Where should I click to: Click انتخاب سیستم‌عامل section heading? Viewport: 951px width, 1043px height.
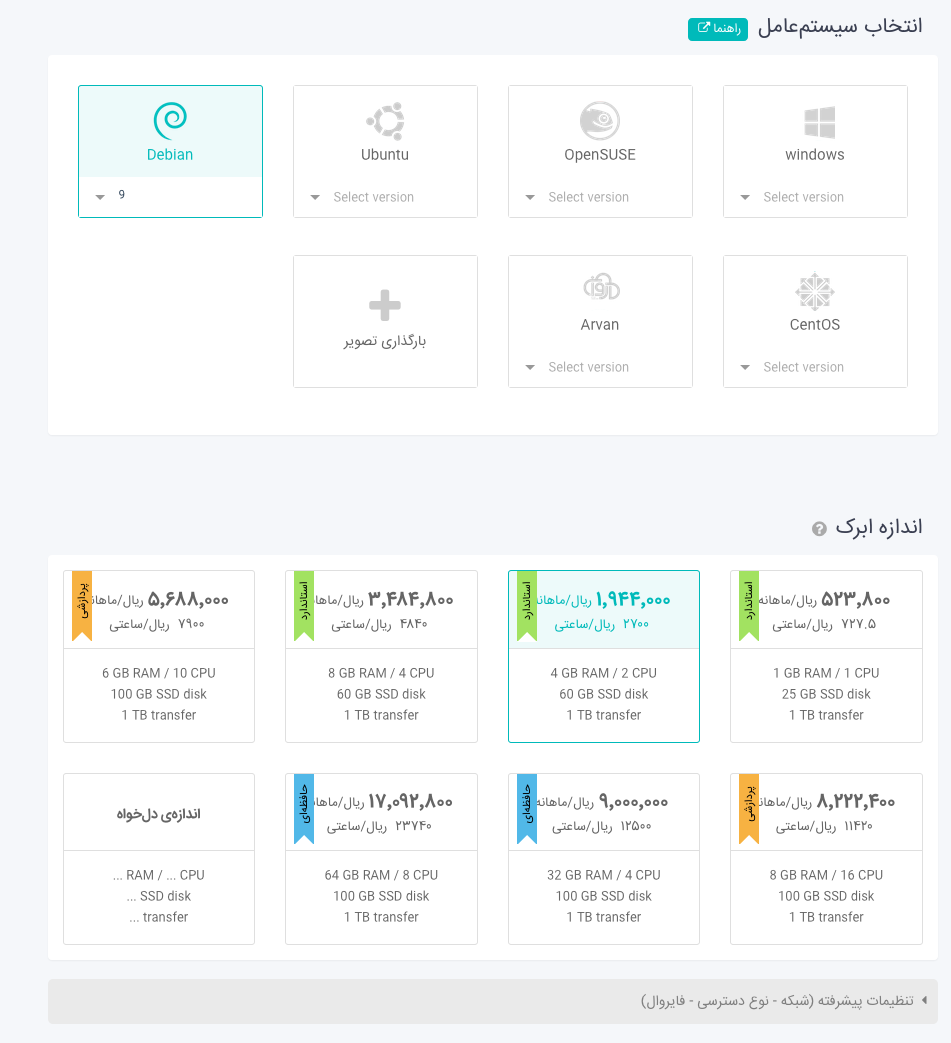click(840, 27)
